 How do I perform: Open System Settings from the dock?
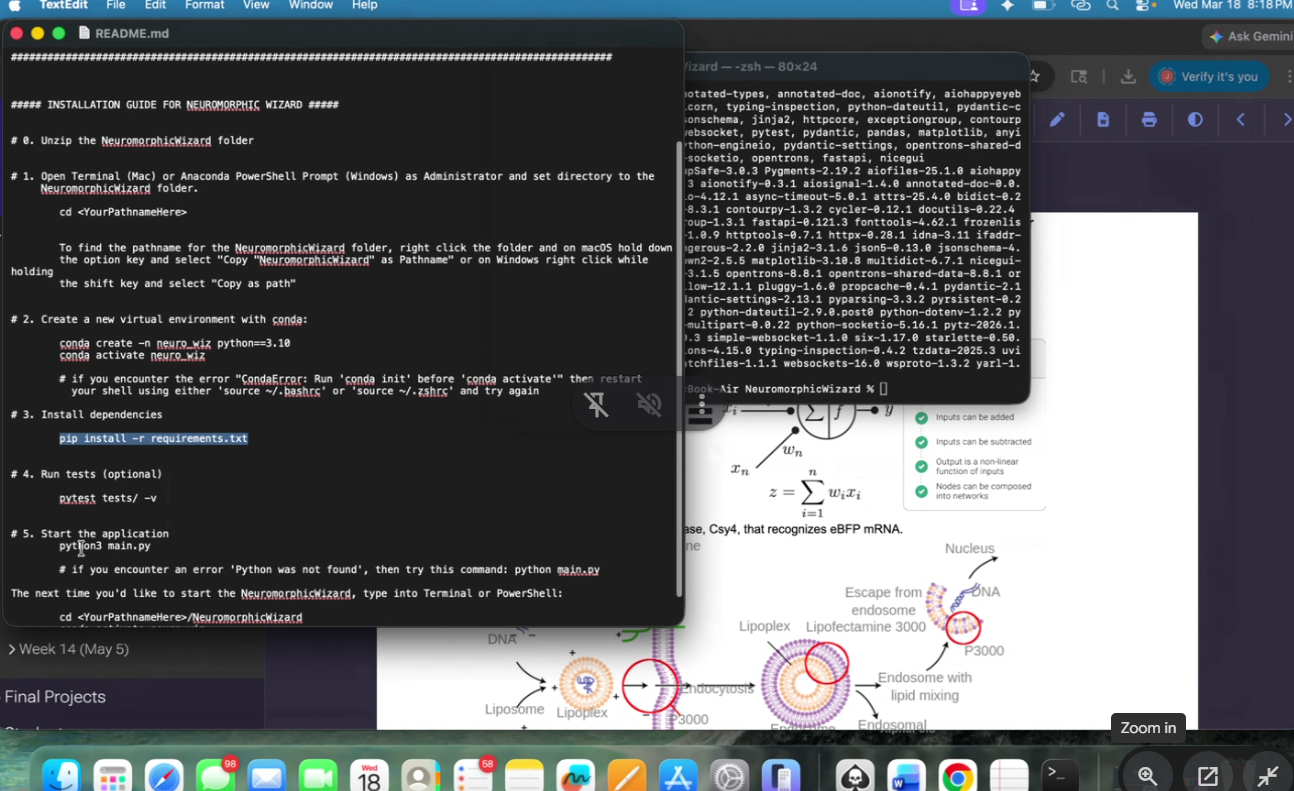coord(729,776)
